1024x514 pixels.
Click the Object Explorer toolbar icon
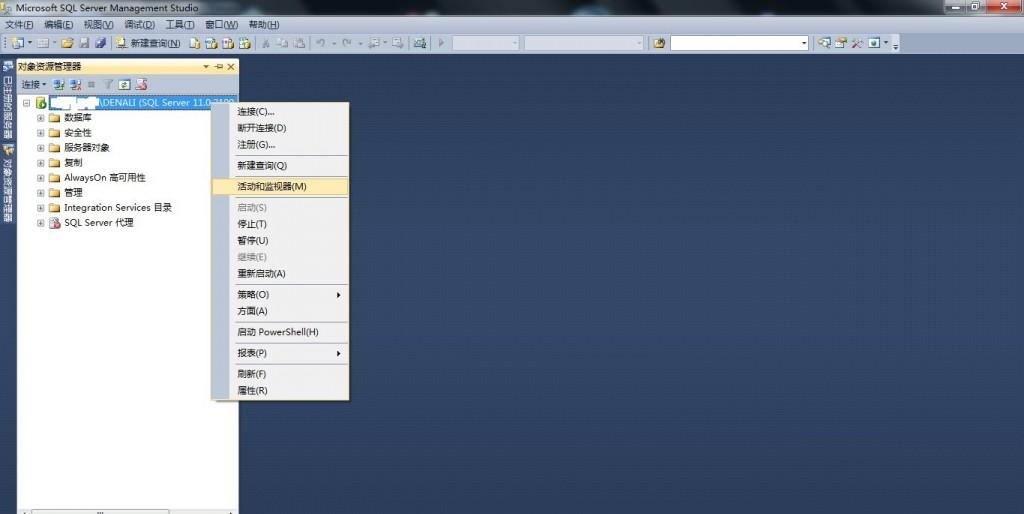point(824,43)
